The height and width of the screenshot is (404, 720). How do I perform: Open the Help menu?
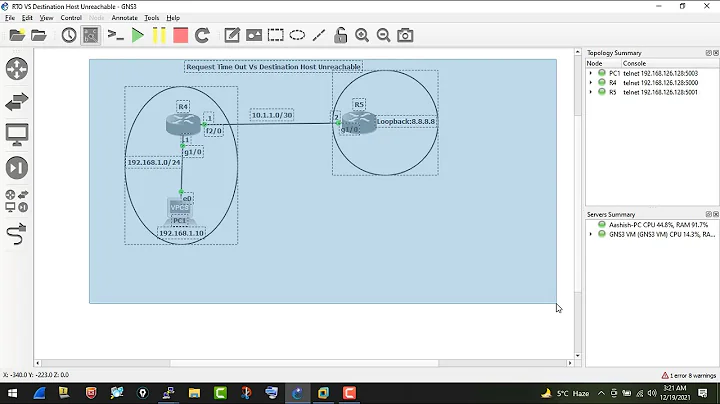click(x=173, y=17)
